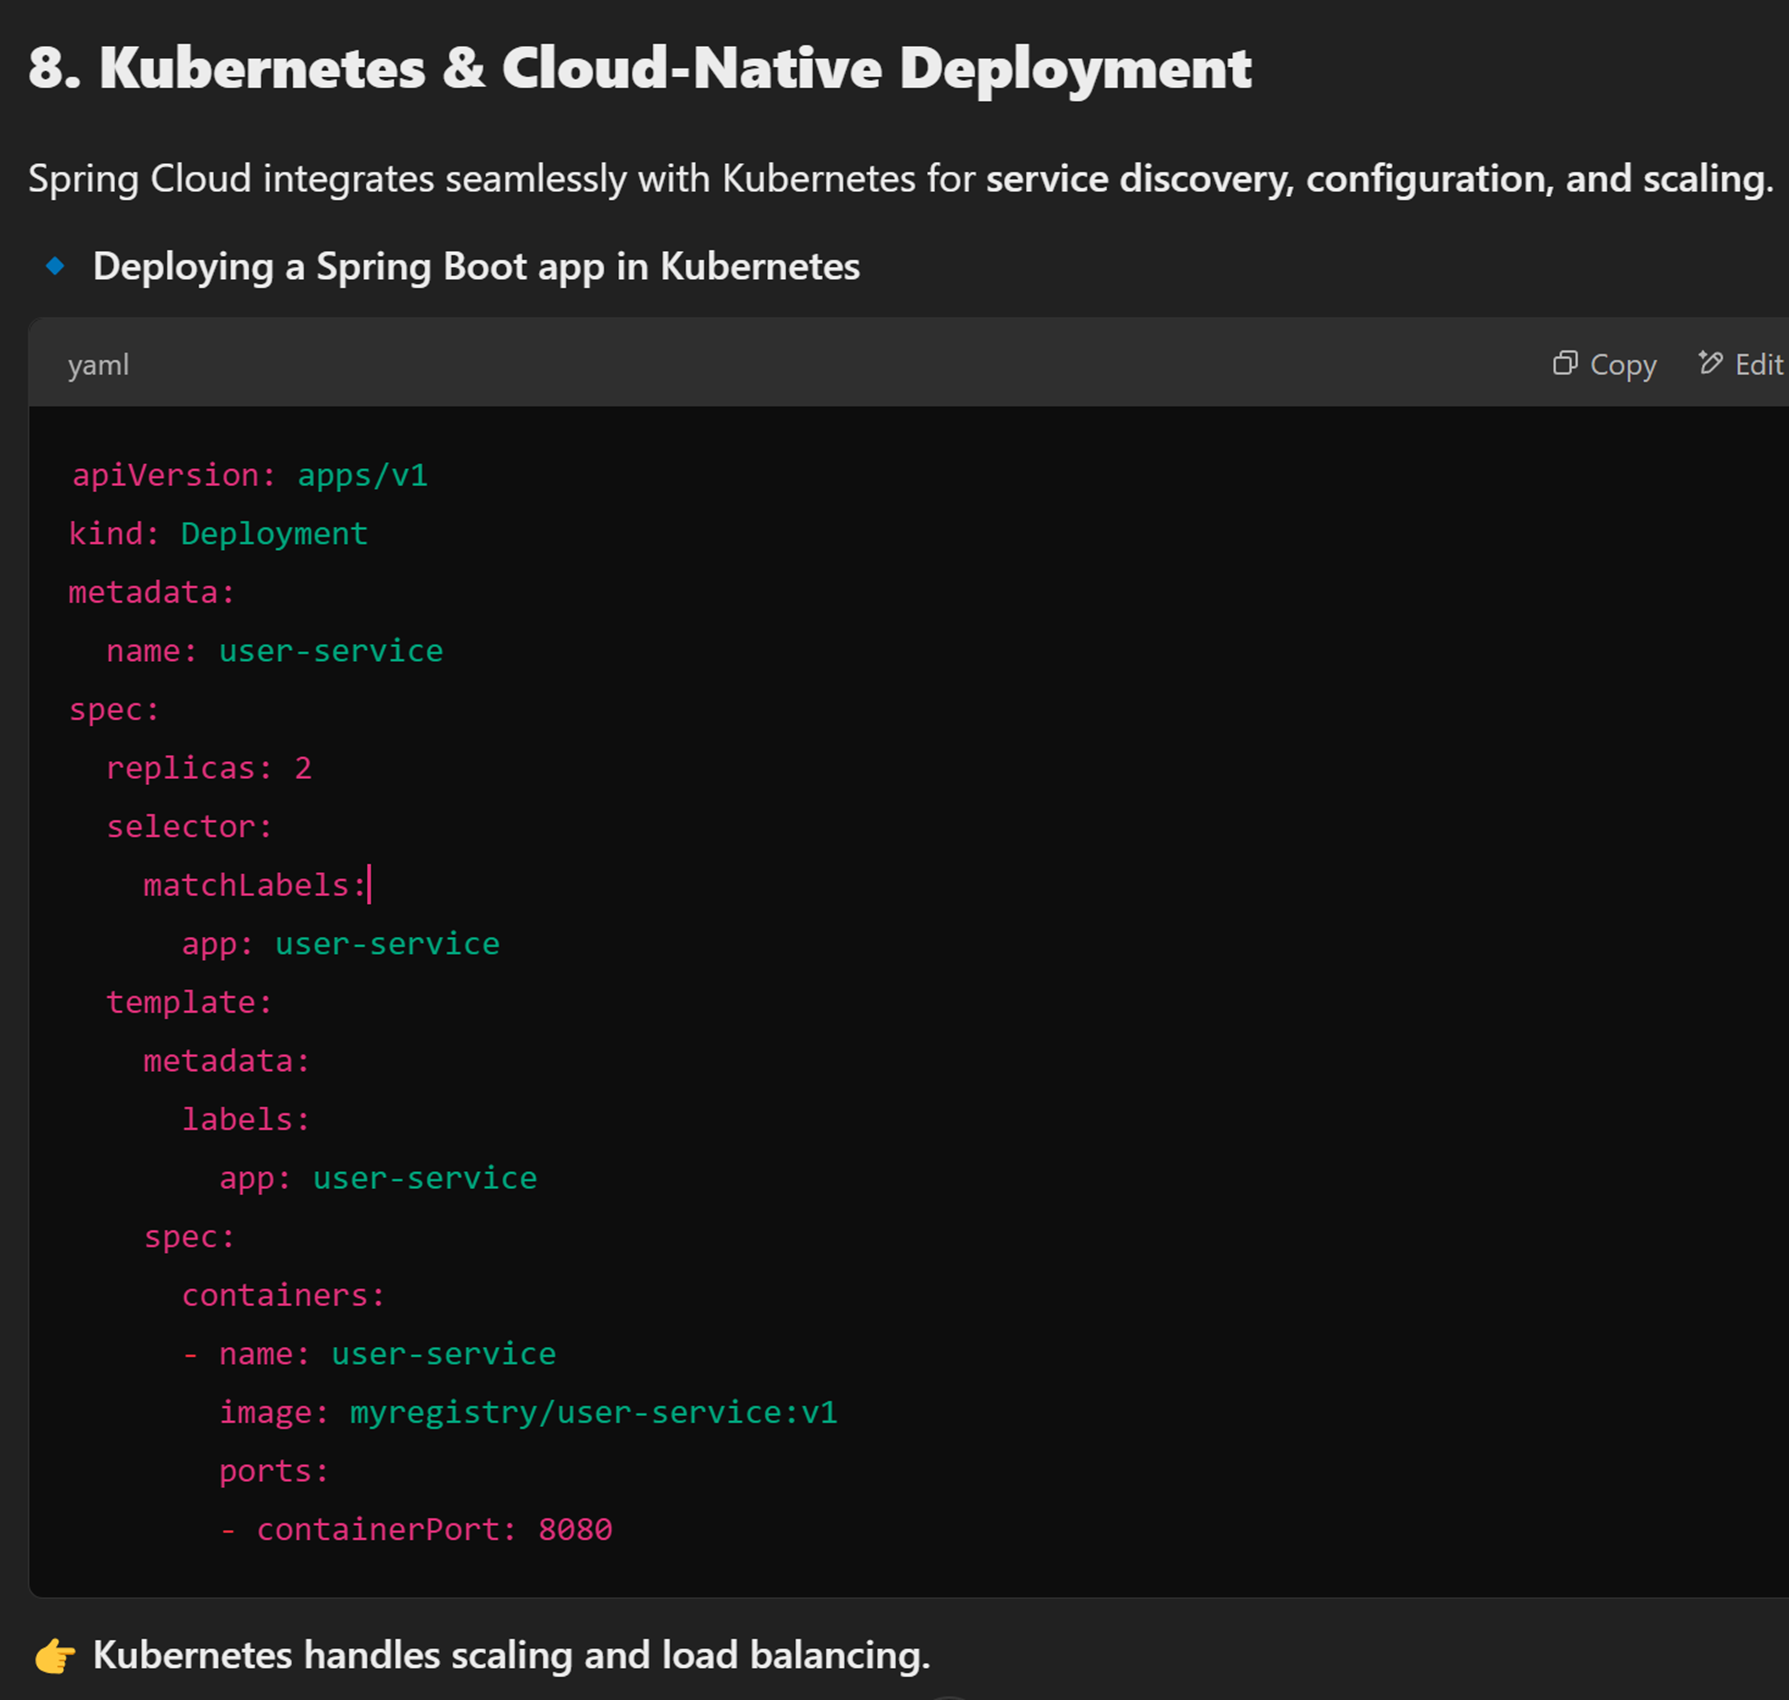Click the Kubernetes & Cloud-Native Deployment heading
The image size is (1789, 1700).
pyautogui.click(x=639, y=68)
